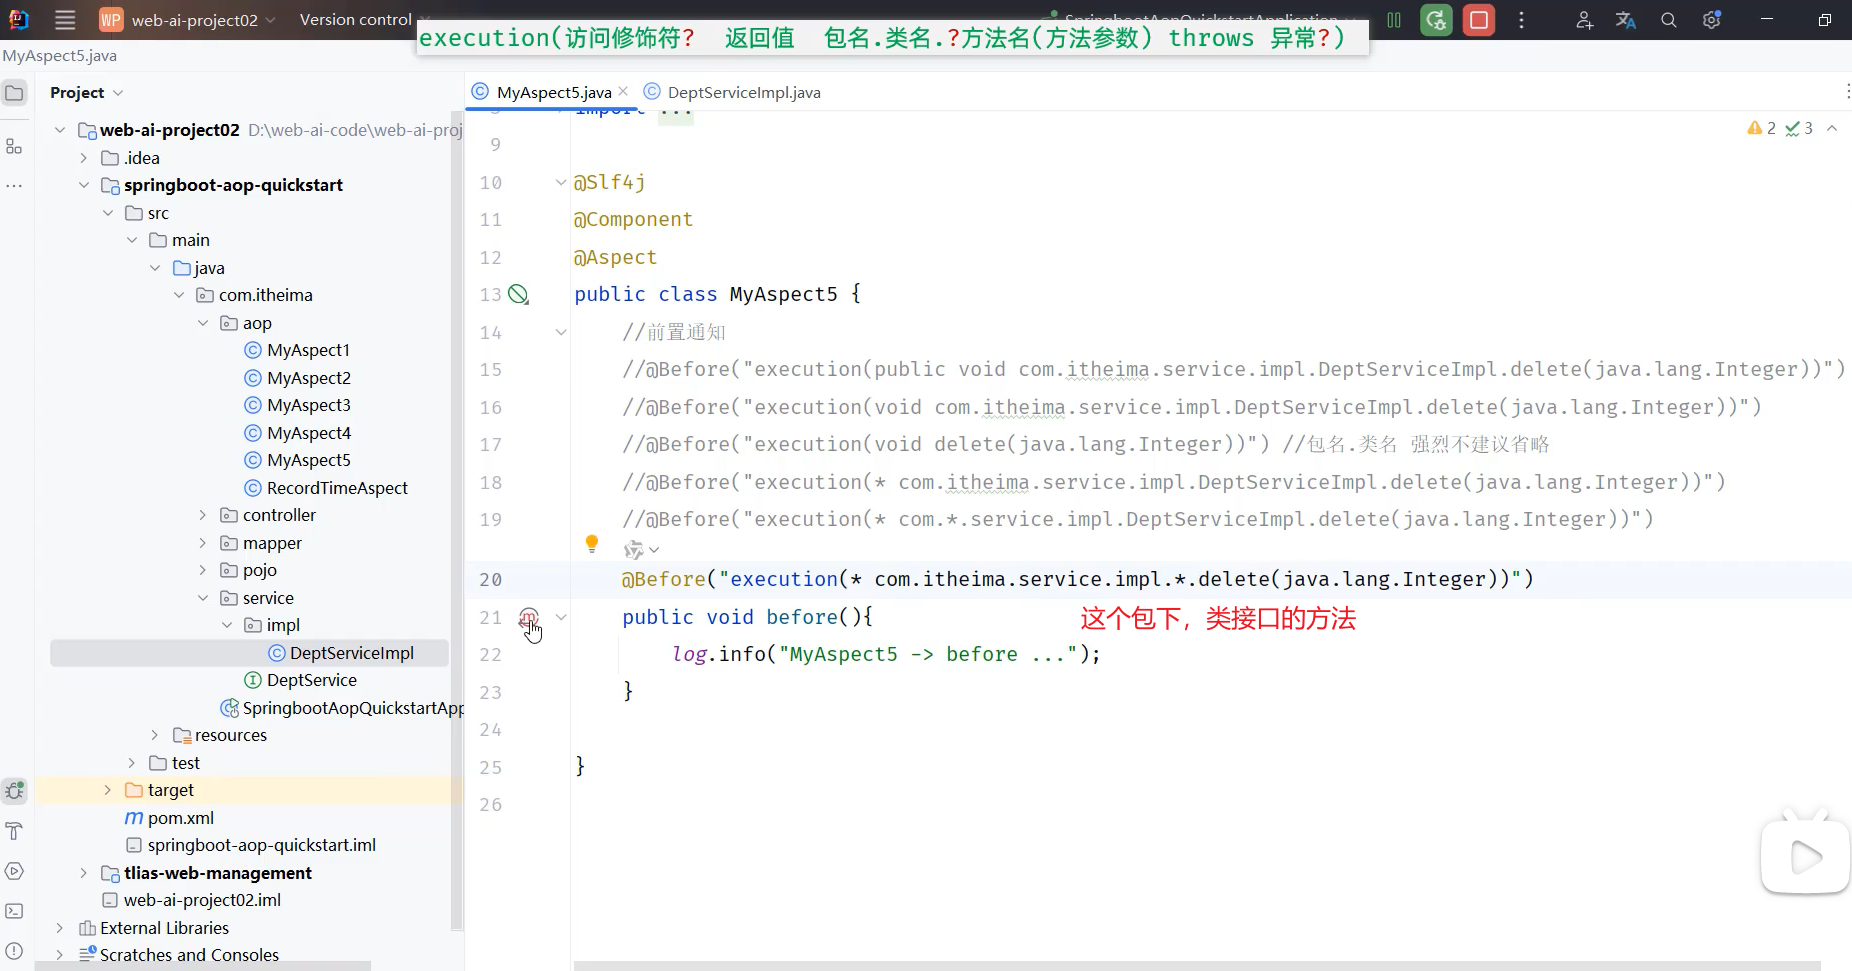Open RecordTimeAspect class
The height and width of the screenshot is (971, 1852).
point(326,488)
